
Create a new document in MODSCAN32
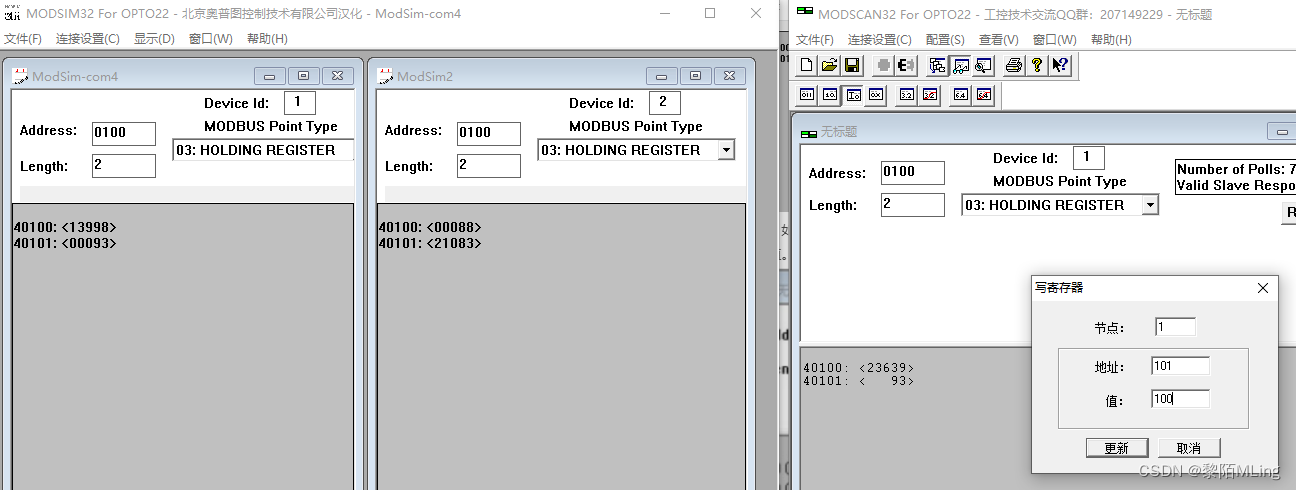point(807,65)
